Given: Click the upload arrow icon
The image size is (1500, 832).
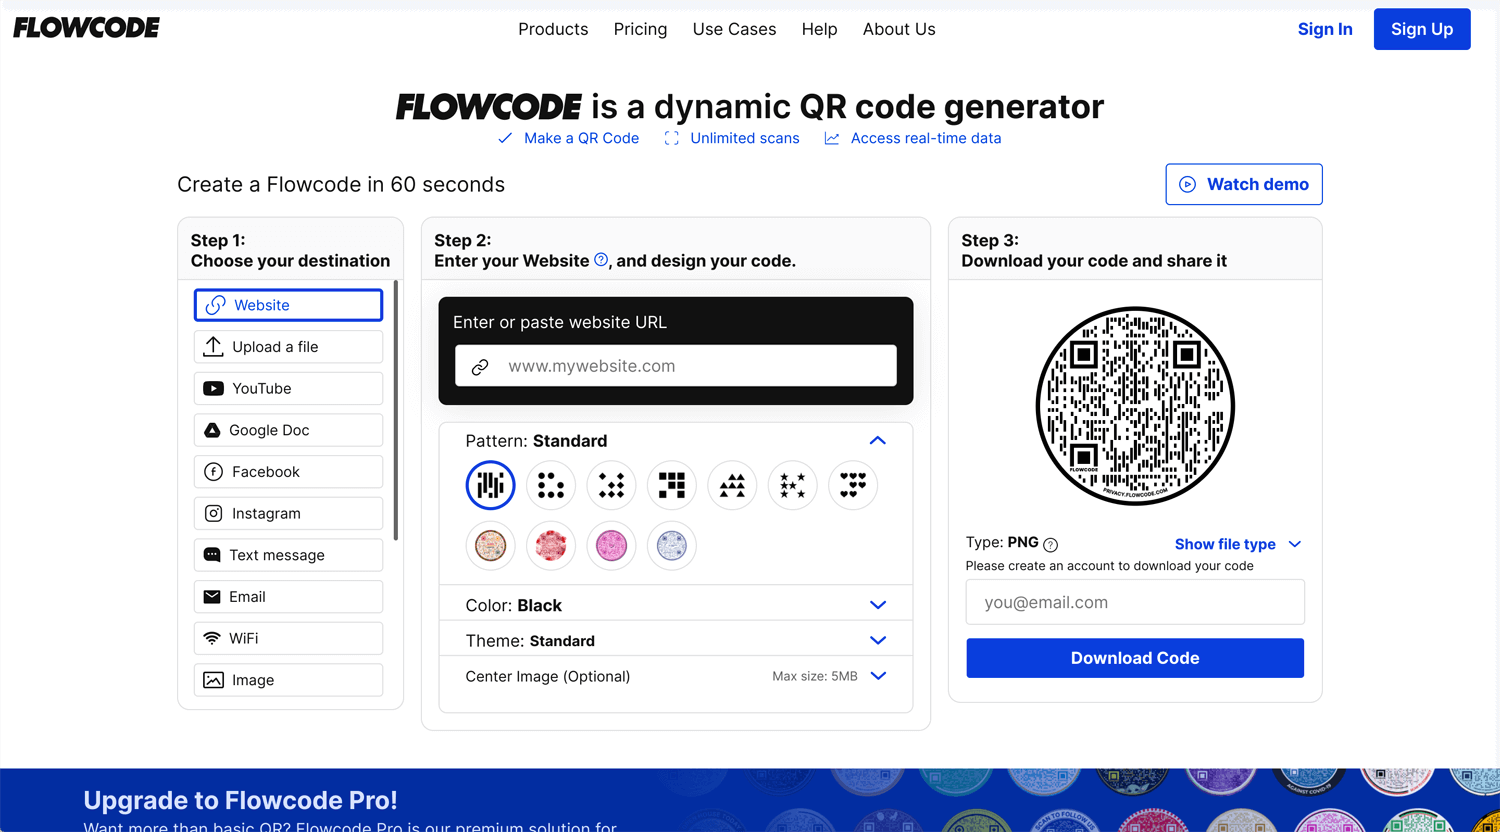Looking at the screenshot, I should pos(213,347).
